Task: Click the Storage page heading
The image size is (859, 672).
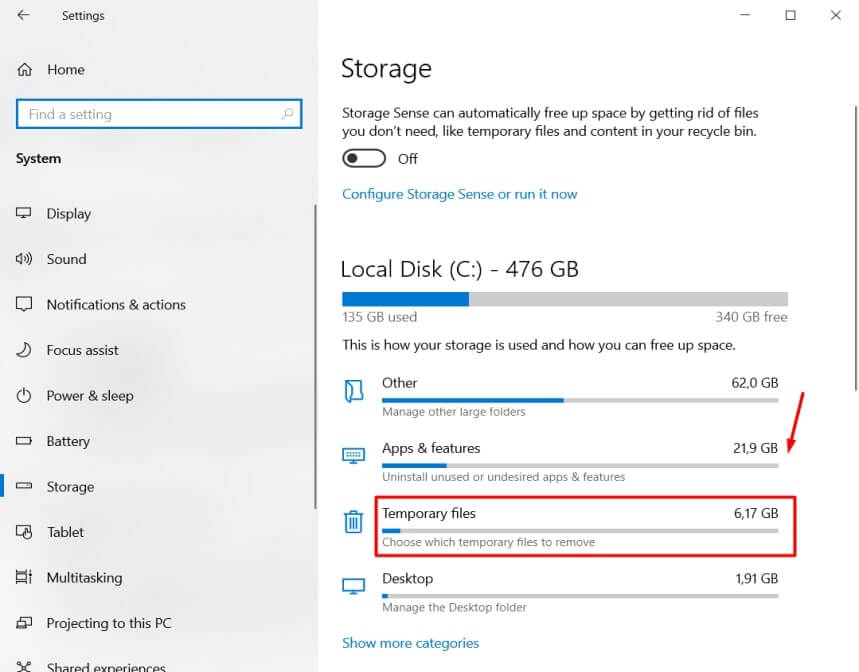Action: coord(386,69)
